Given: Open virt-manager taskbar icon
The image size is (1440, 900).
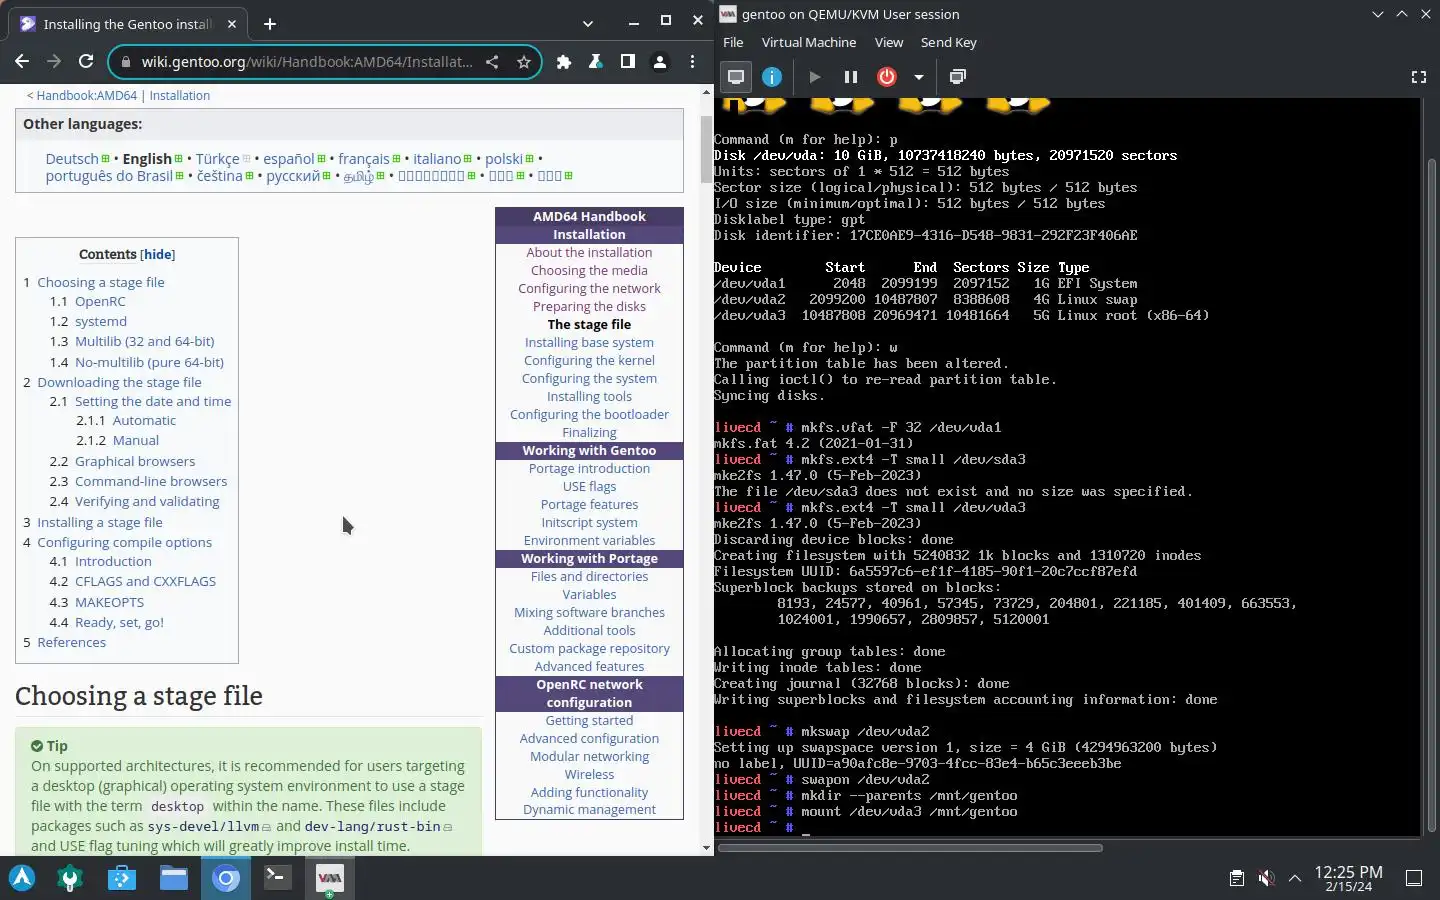Looking at the screenshot, I should (329, 878).
